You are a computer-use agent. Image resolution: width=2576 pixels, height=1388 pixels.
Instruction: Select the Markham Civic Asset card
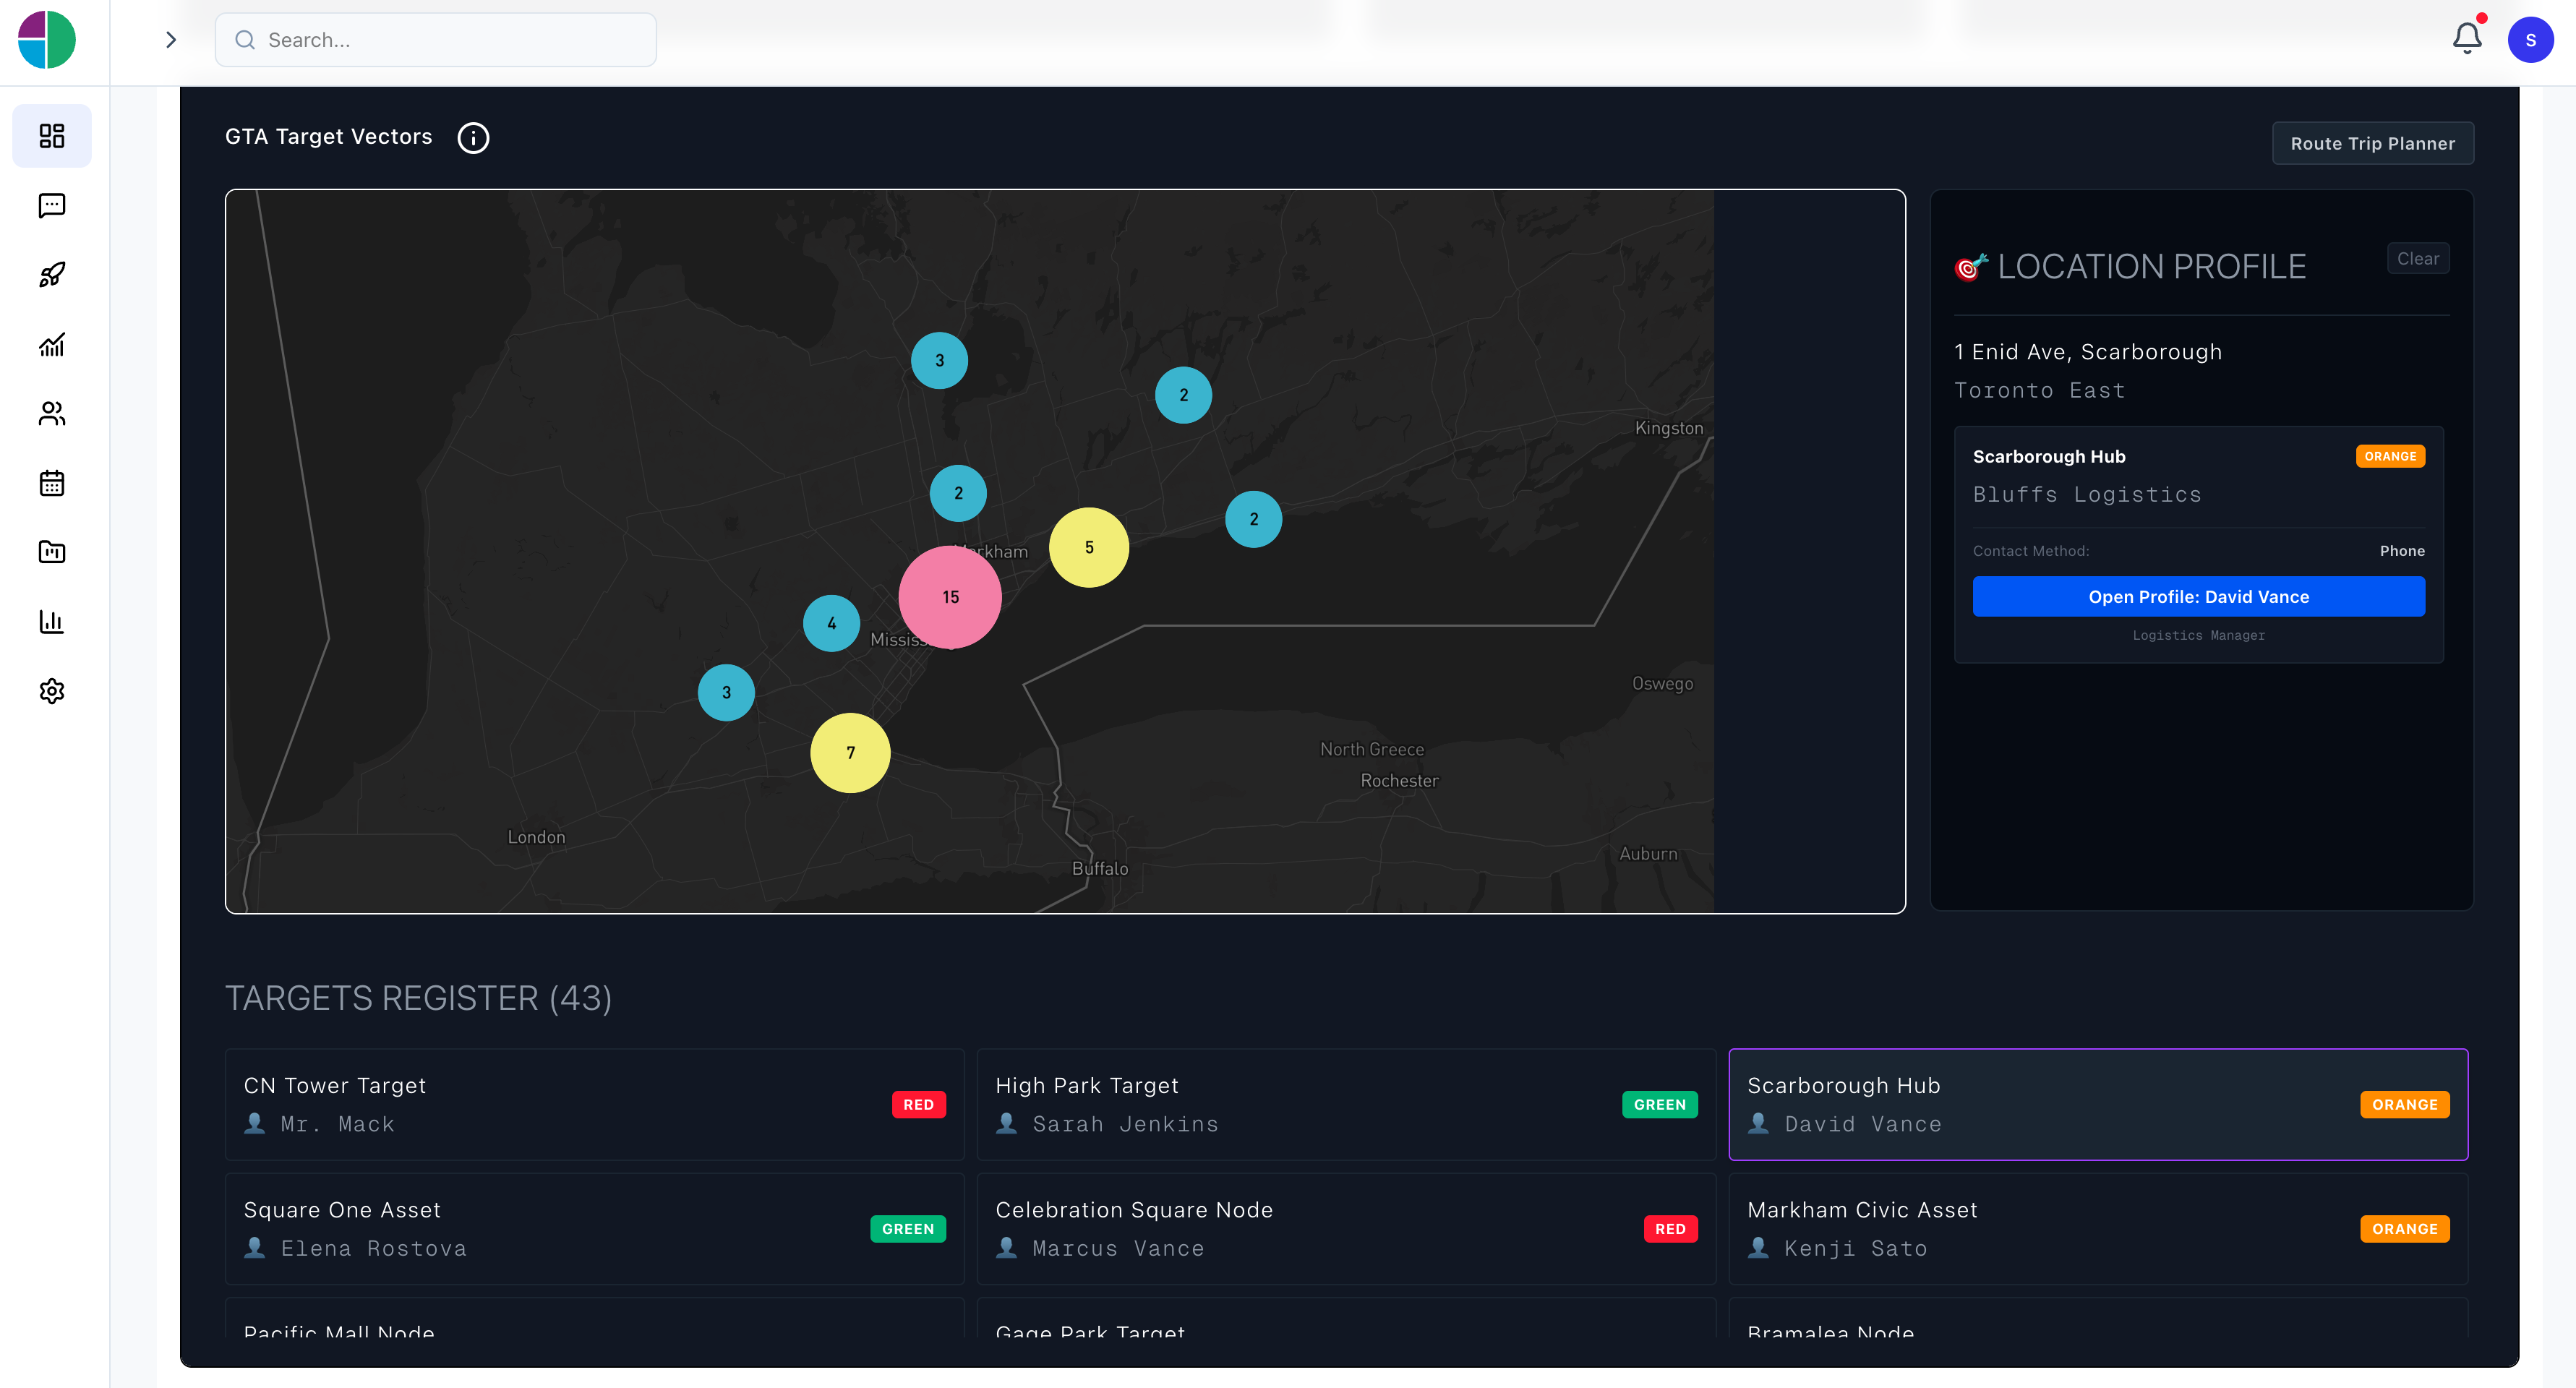[2098, 1229]
